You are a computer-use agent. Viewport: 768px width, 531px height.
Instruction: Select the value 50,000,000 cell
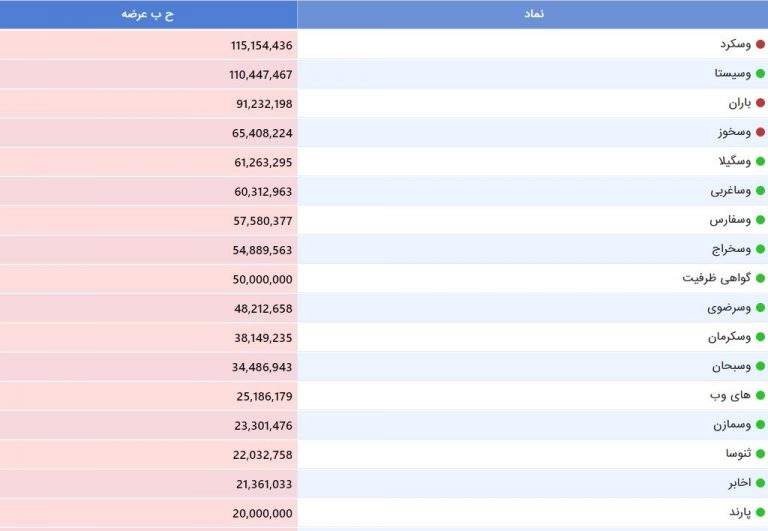coord(148,279)
